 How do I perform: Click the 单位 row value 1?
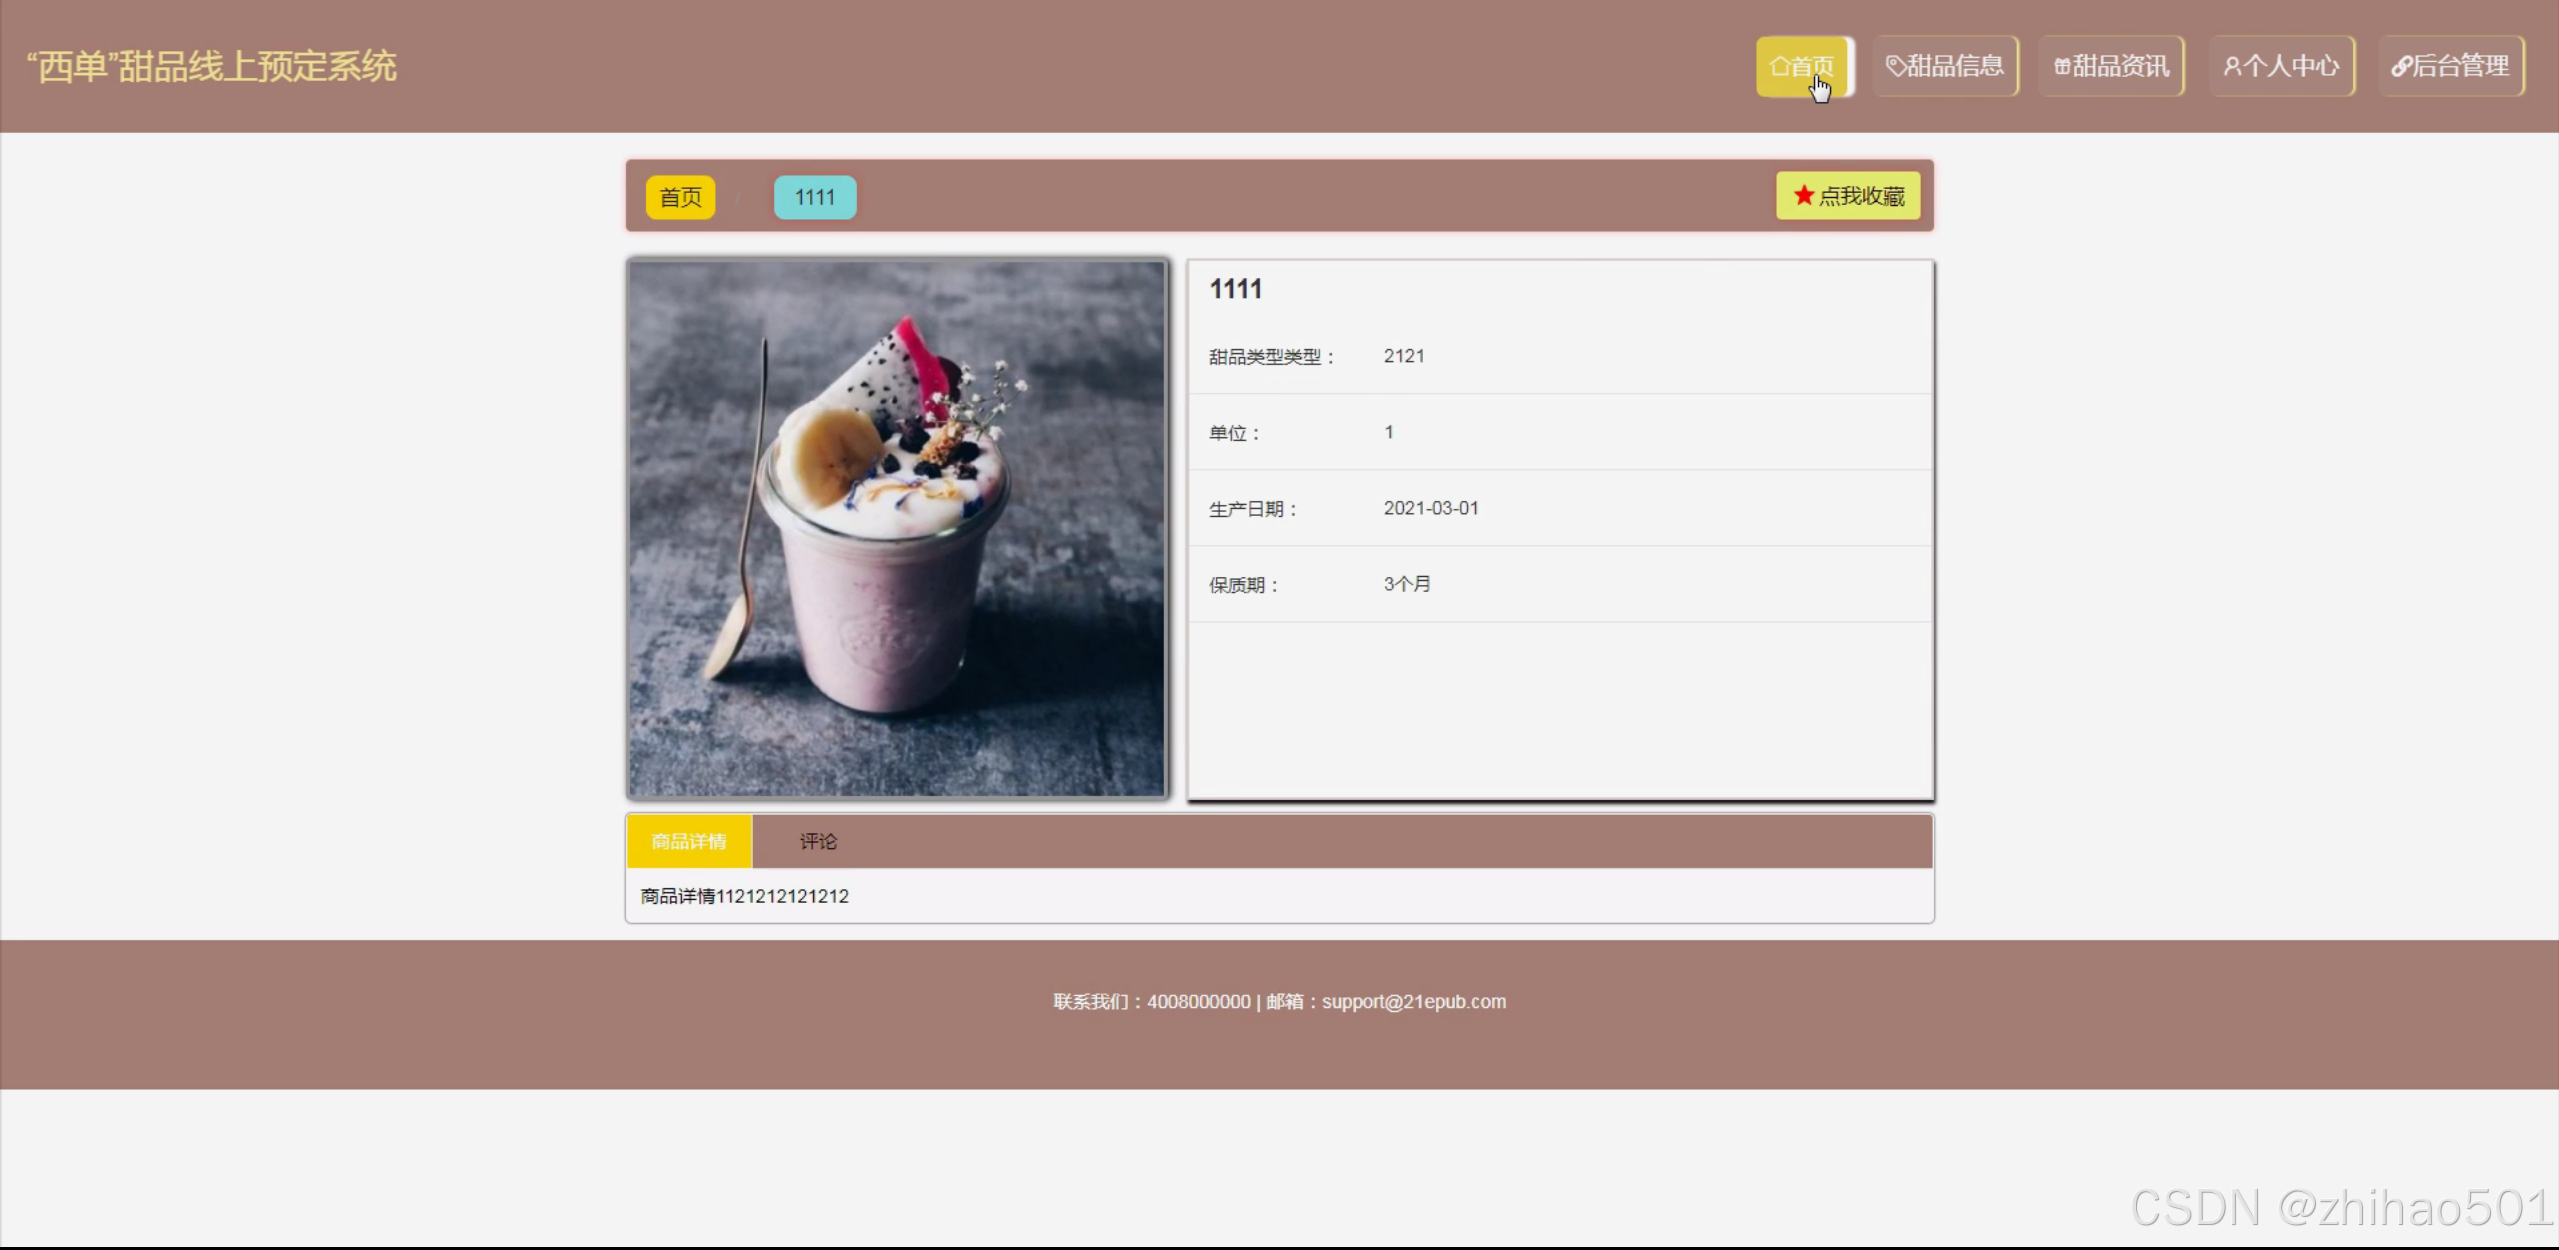point(1388,432)
